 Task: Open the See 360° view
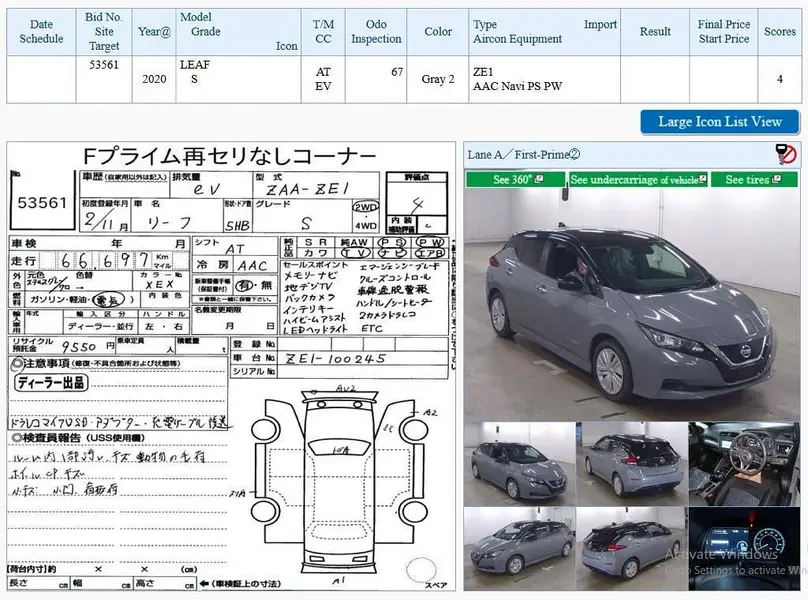(x=514, y=180)
